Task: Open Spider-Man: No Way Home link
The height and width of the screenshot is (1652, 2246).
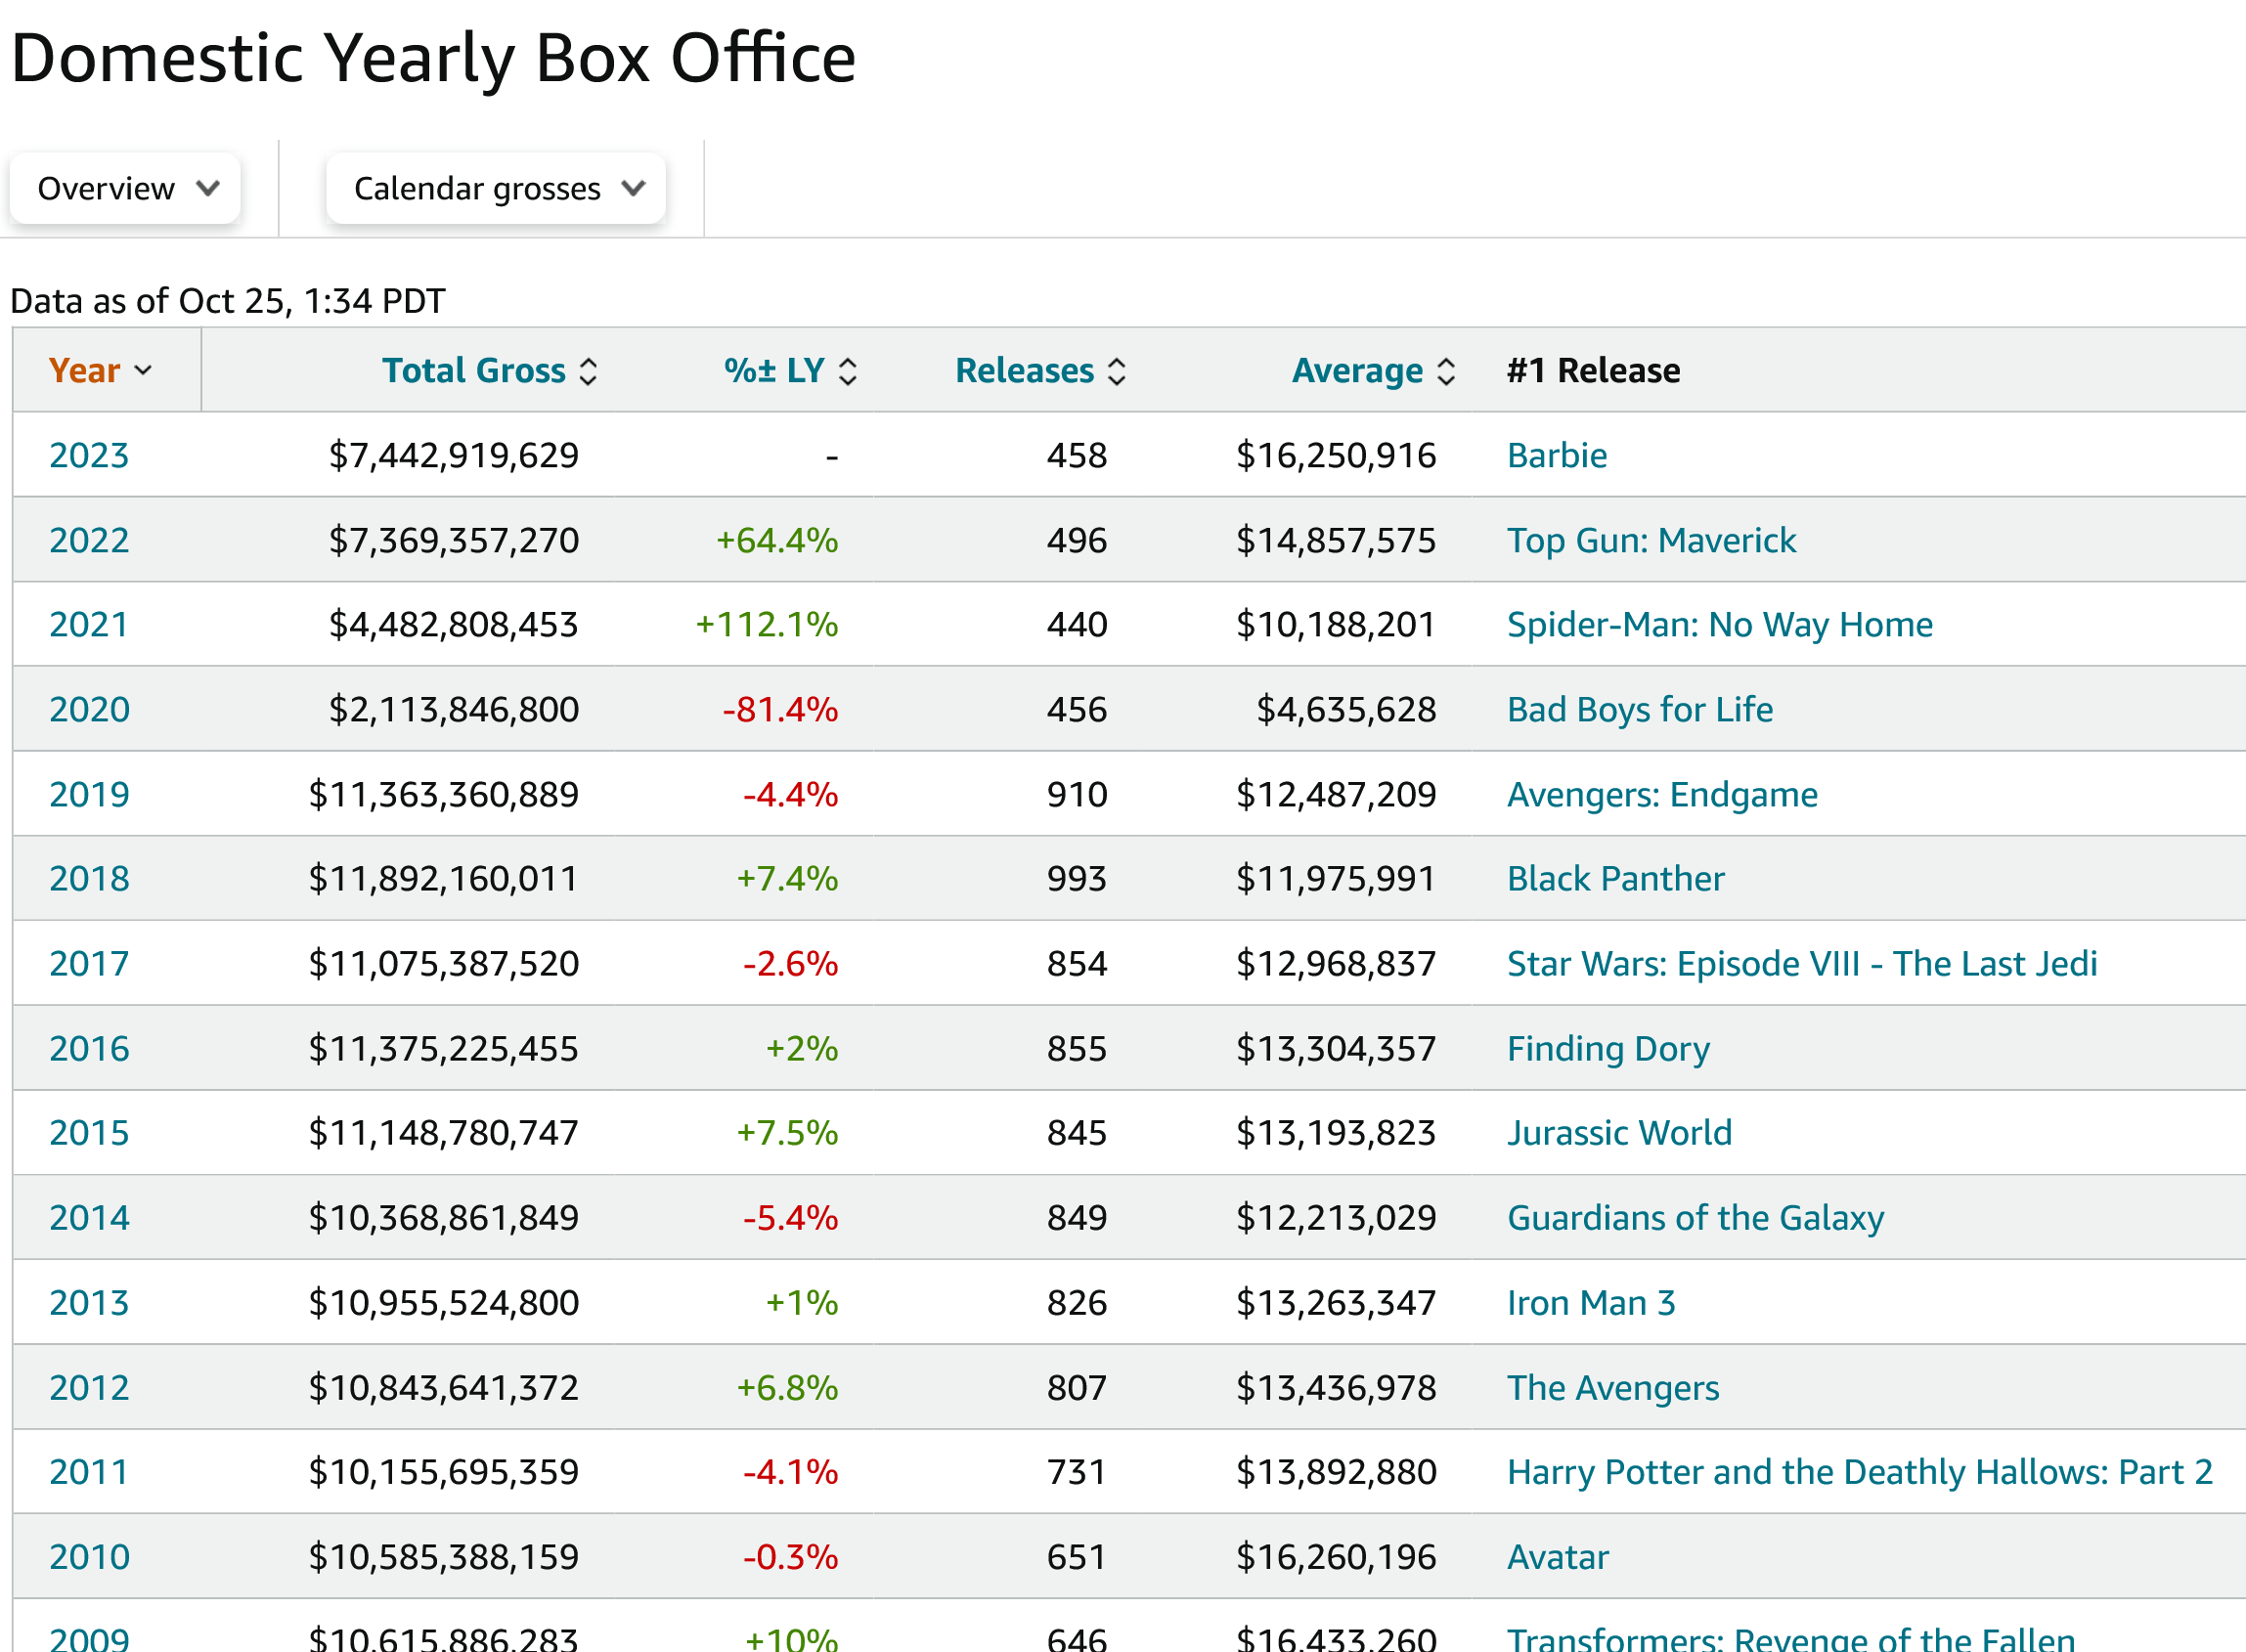Action: (x=1719, y=625)
